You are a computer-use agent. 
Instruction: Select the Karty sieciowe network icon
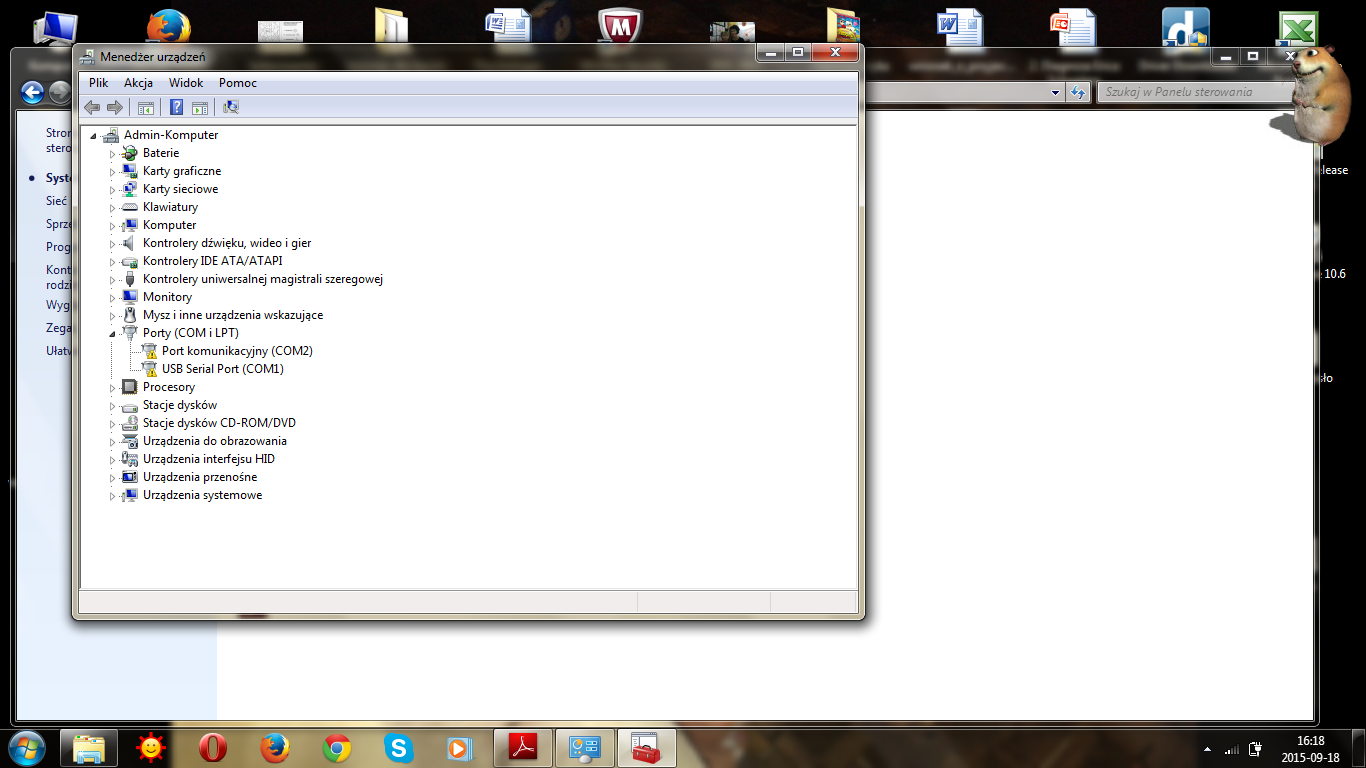tap(129, 189)
